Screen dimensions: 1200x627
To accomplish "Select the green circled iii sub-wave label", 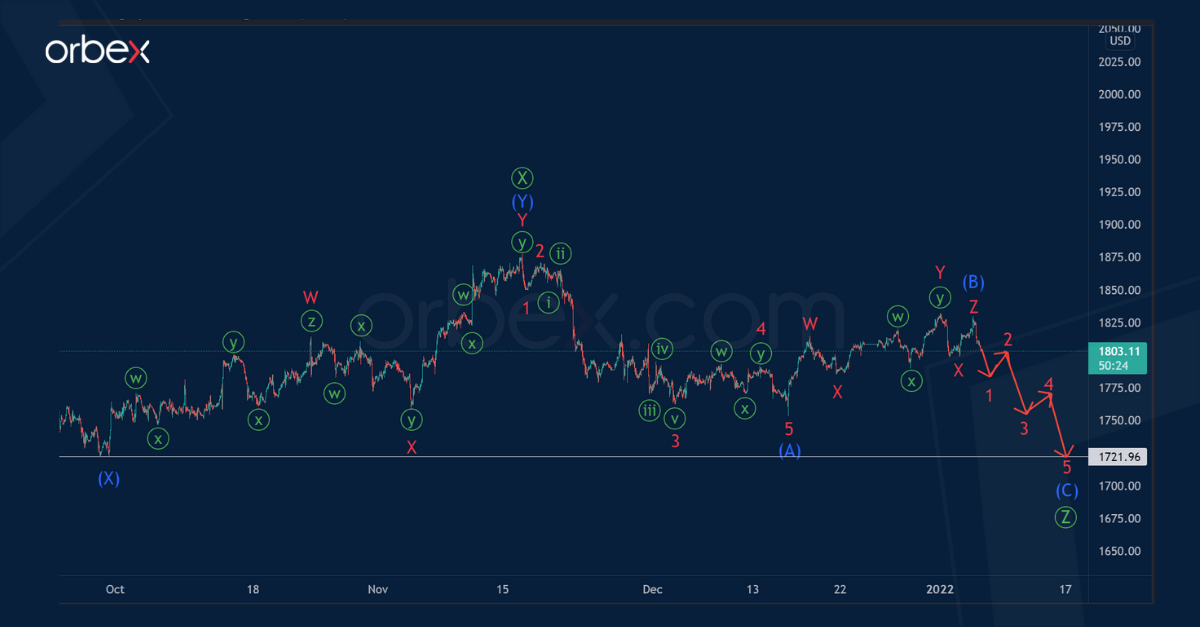I will (x=650, y=410).
